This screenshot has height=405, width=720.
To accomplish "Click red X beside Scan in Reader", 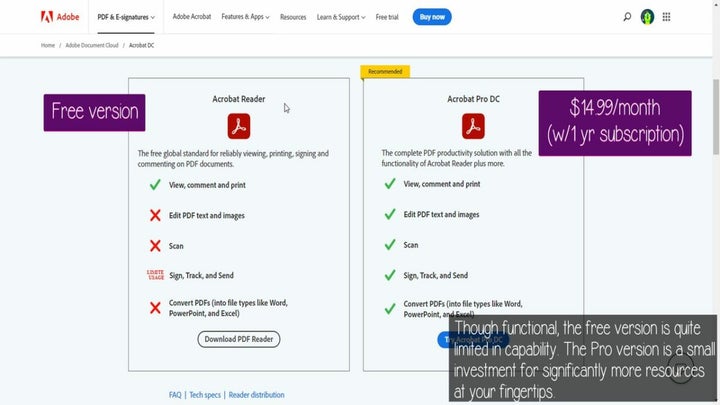I will click(x=155, y=246).
